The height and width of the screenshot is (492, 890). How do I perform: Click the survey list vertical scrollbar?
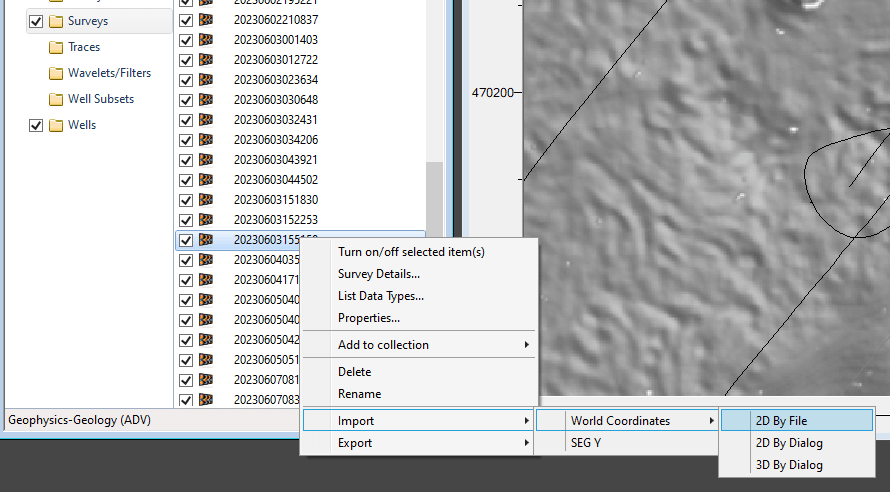(434, 200)
